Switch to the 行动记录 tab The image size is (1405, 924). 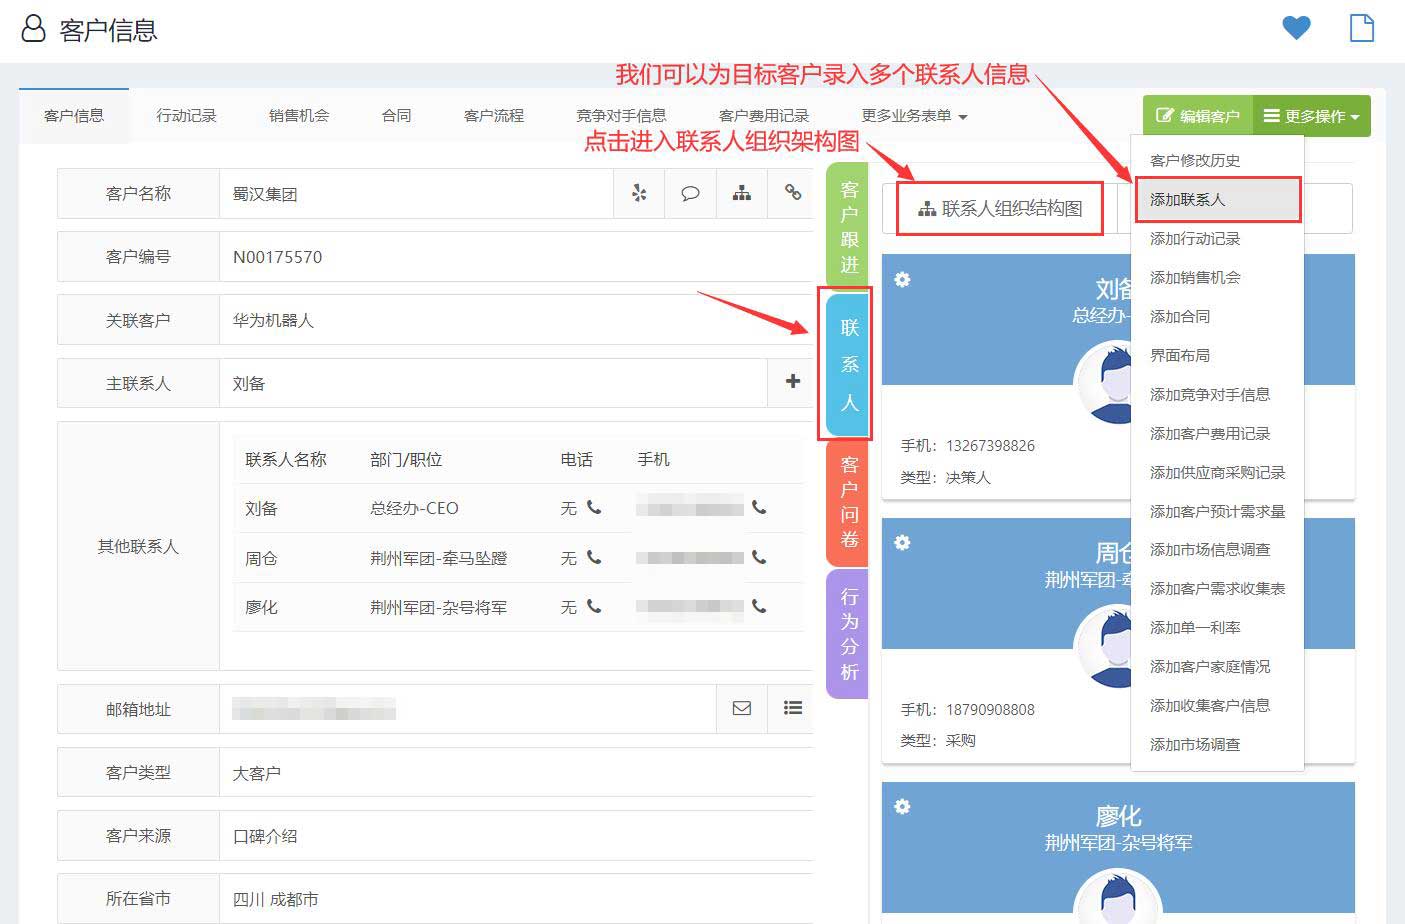186,116
